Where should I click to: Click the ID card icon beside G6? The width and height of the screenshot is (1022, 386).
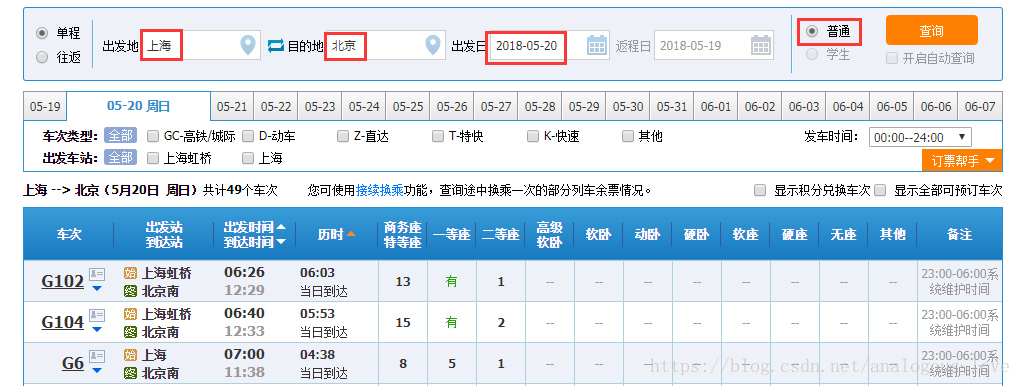coord(97,356)
